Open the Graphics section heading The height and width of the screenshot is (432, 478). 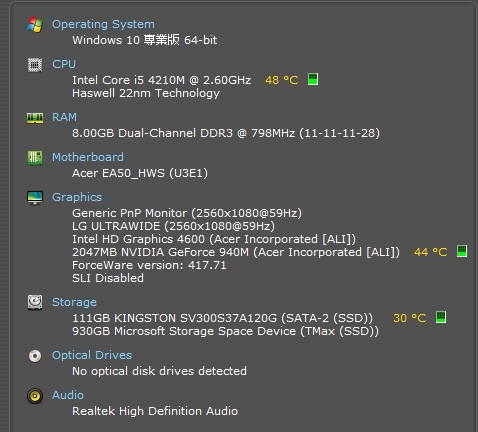click(77, 197)
